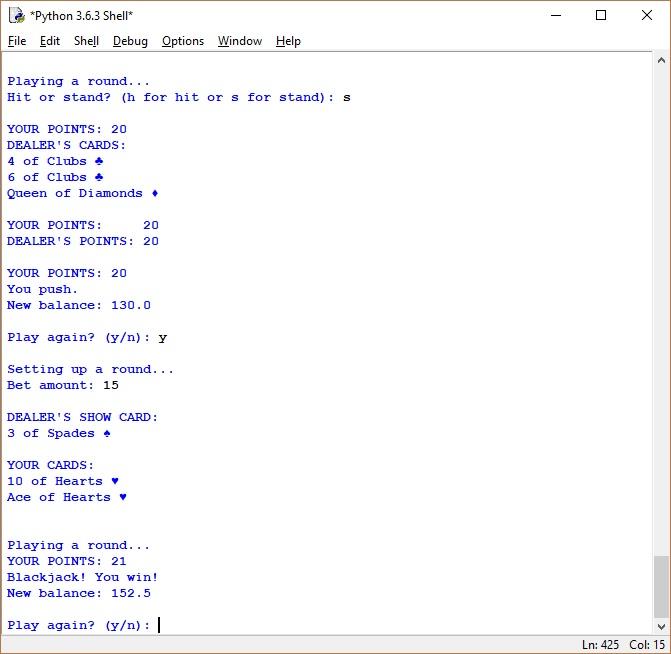Open the Options menu
The image size is (671, 654).
point(183,41)
